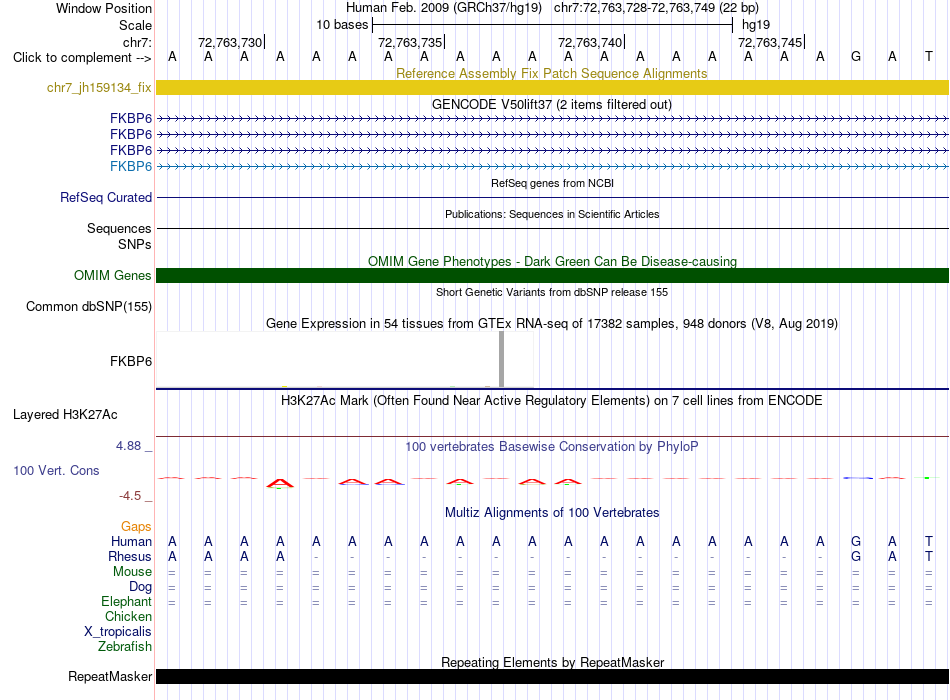Image resolution: width=950 pixels, height=700 pixels.
Task: Click the 'RefSeq Curated' track label
Action: [x=106, y=198]
